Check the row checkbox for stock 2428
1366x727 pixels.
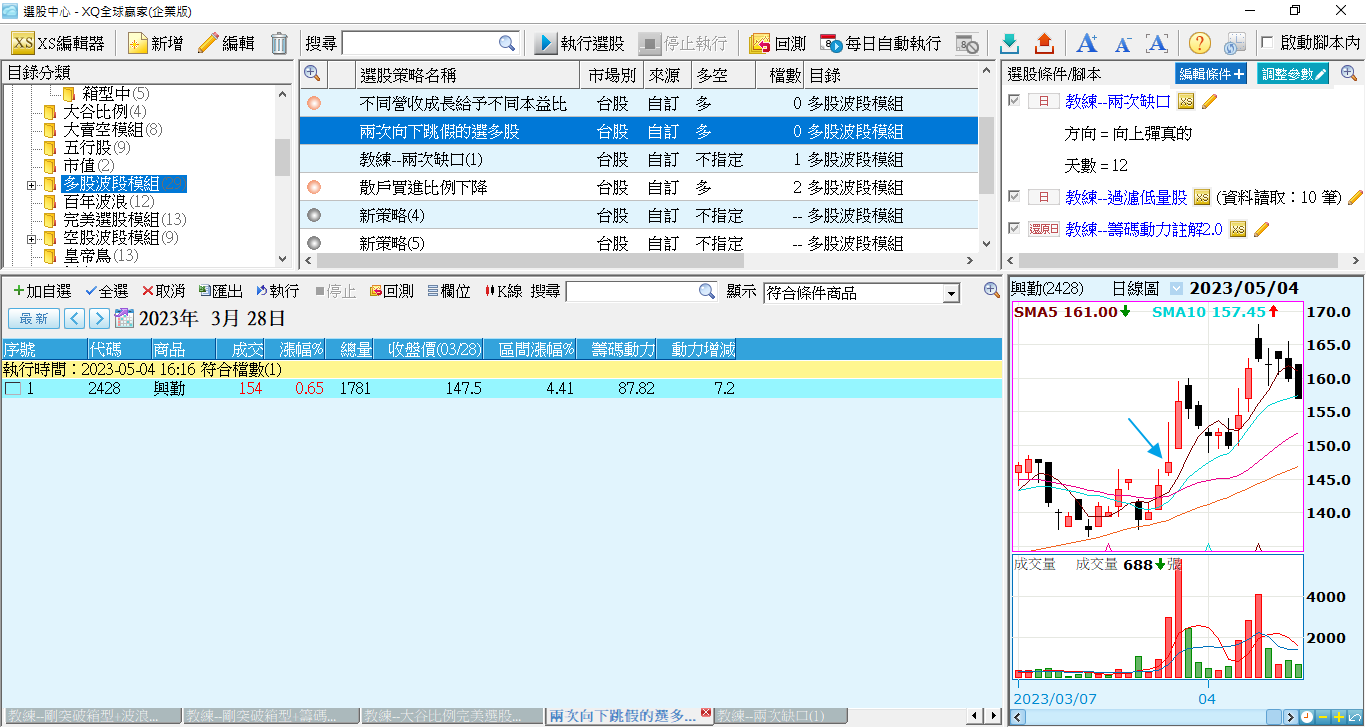click(12, 389)
